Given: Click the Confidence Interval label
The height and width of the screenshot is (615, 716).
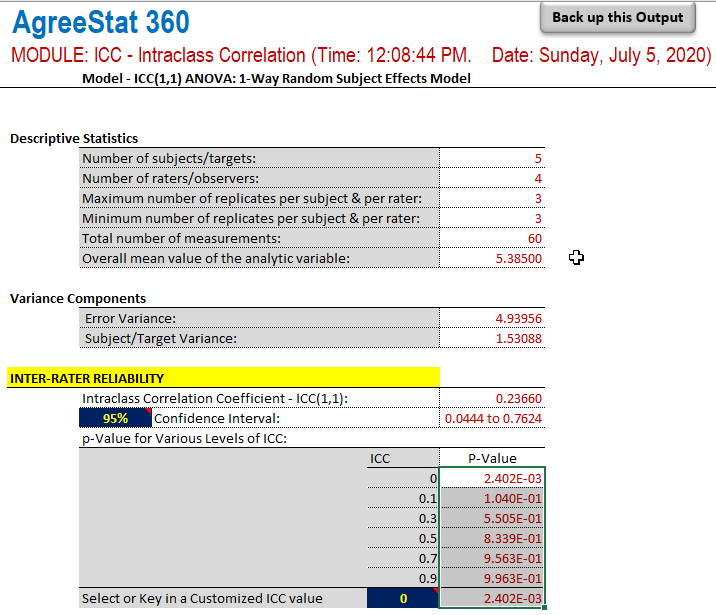Looking at the screenshot, I should point(217,418).
